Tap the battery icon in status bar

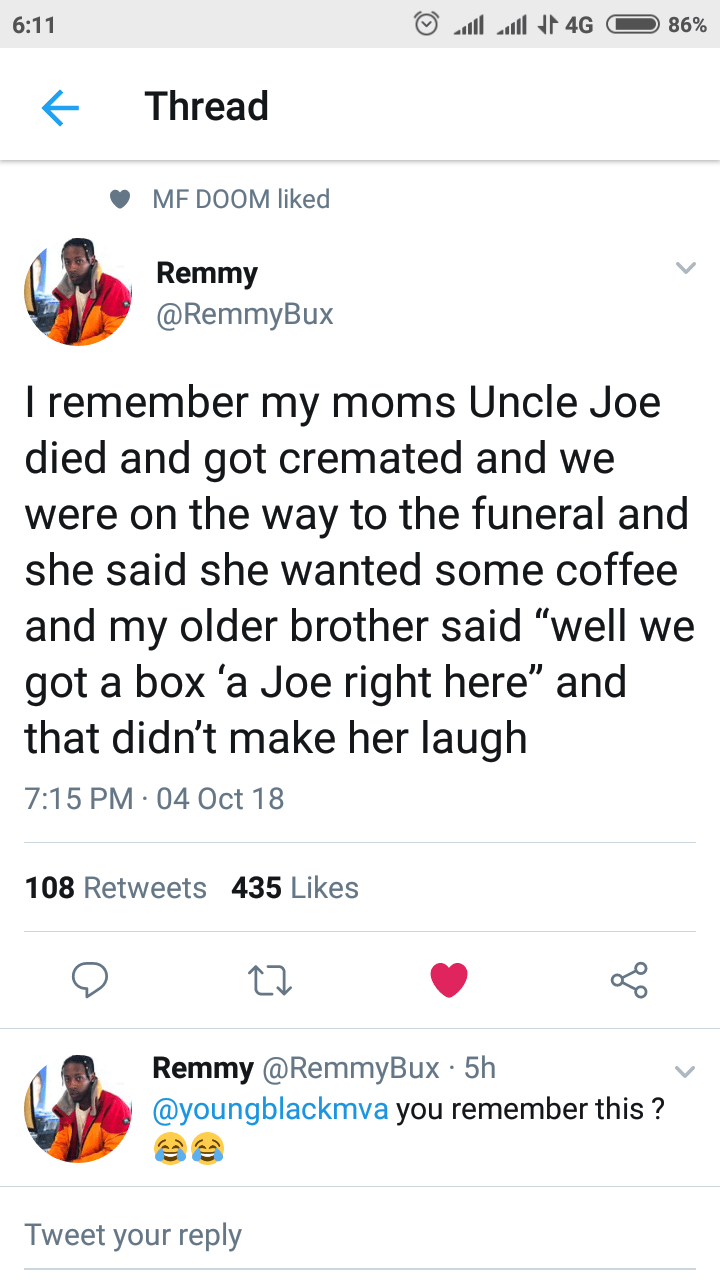pos(630,24)
